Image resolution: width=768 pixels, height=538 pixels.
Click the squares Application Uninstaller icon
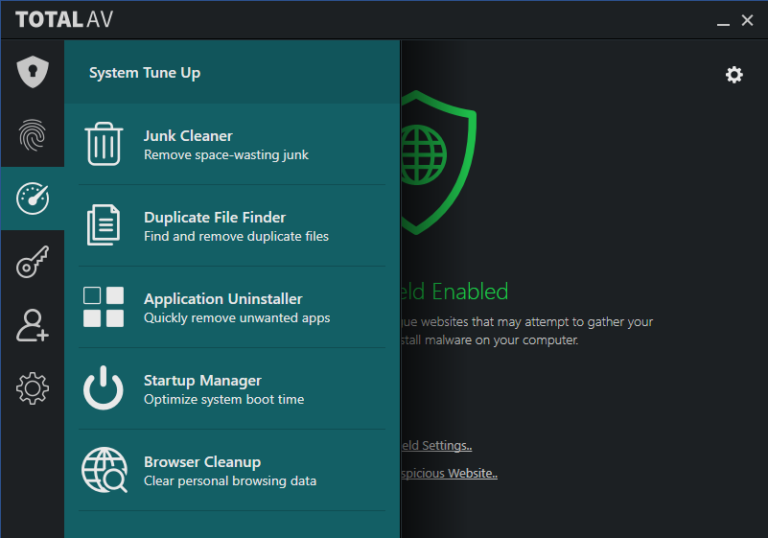[103, 307]
